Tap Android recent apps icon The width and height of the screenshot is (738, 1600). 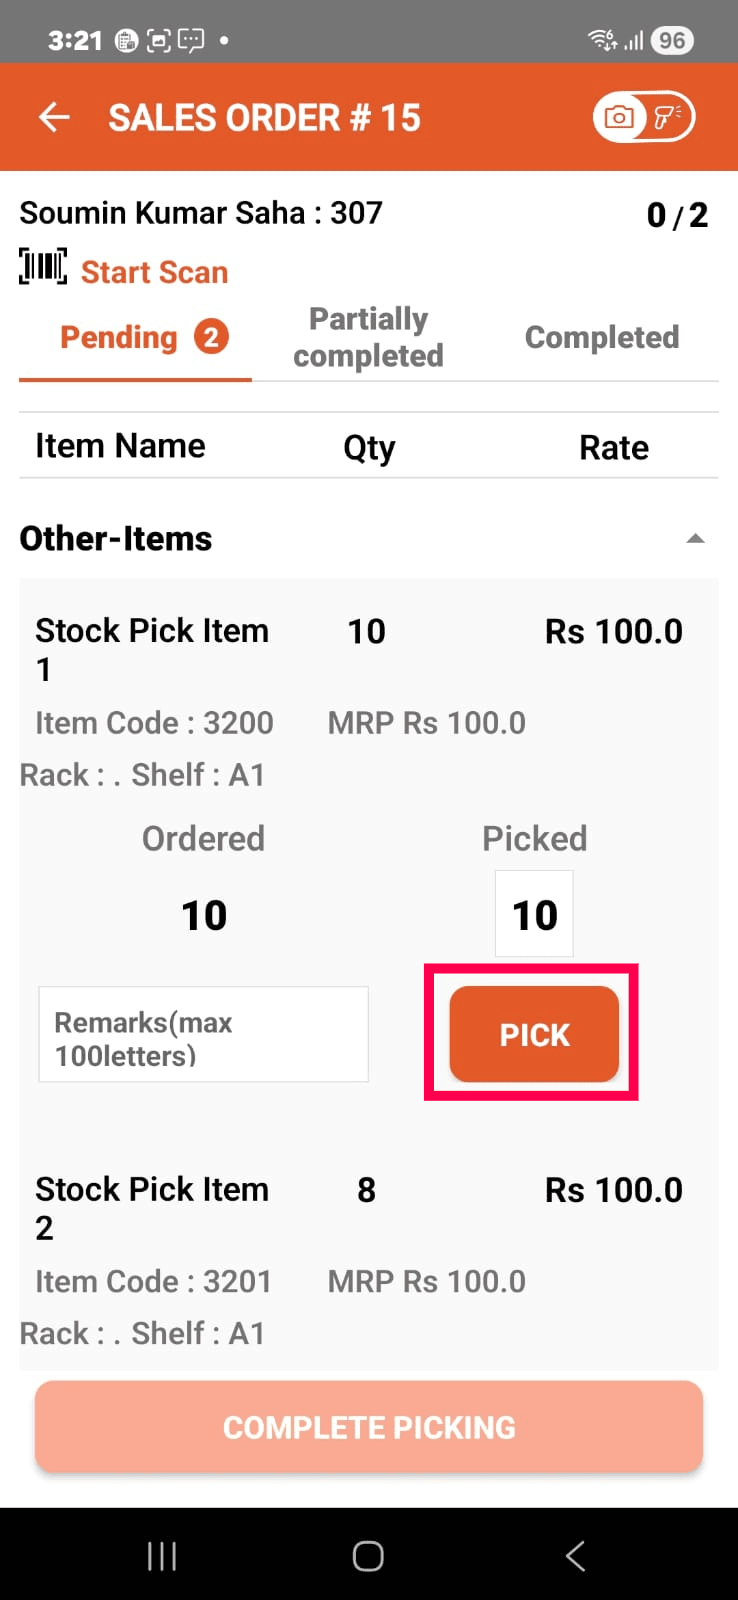pos(162,1556)
